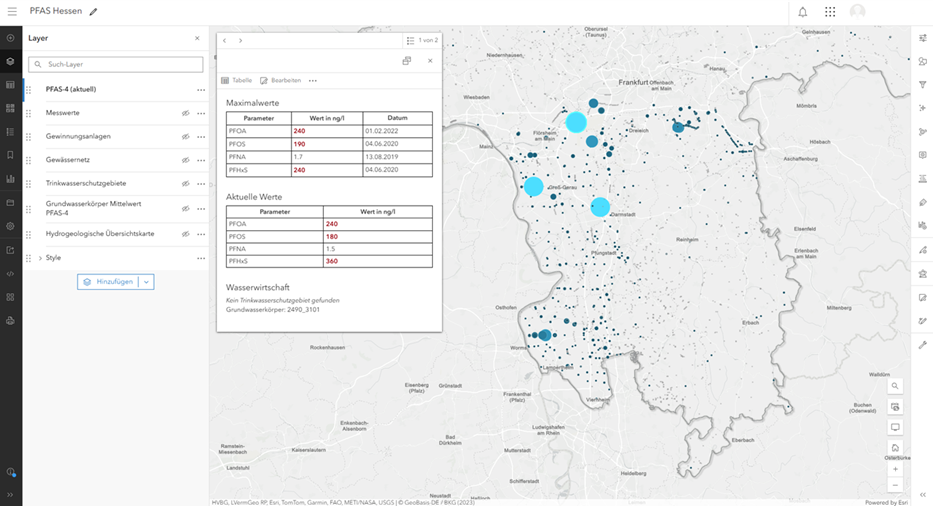Select the PFAS-4 (aktuell) layer row
933x506 pixels.
pos(116,90)
